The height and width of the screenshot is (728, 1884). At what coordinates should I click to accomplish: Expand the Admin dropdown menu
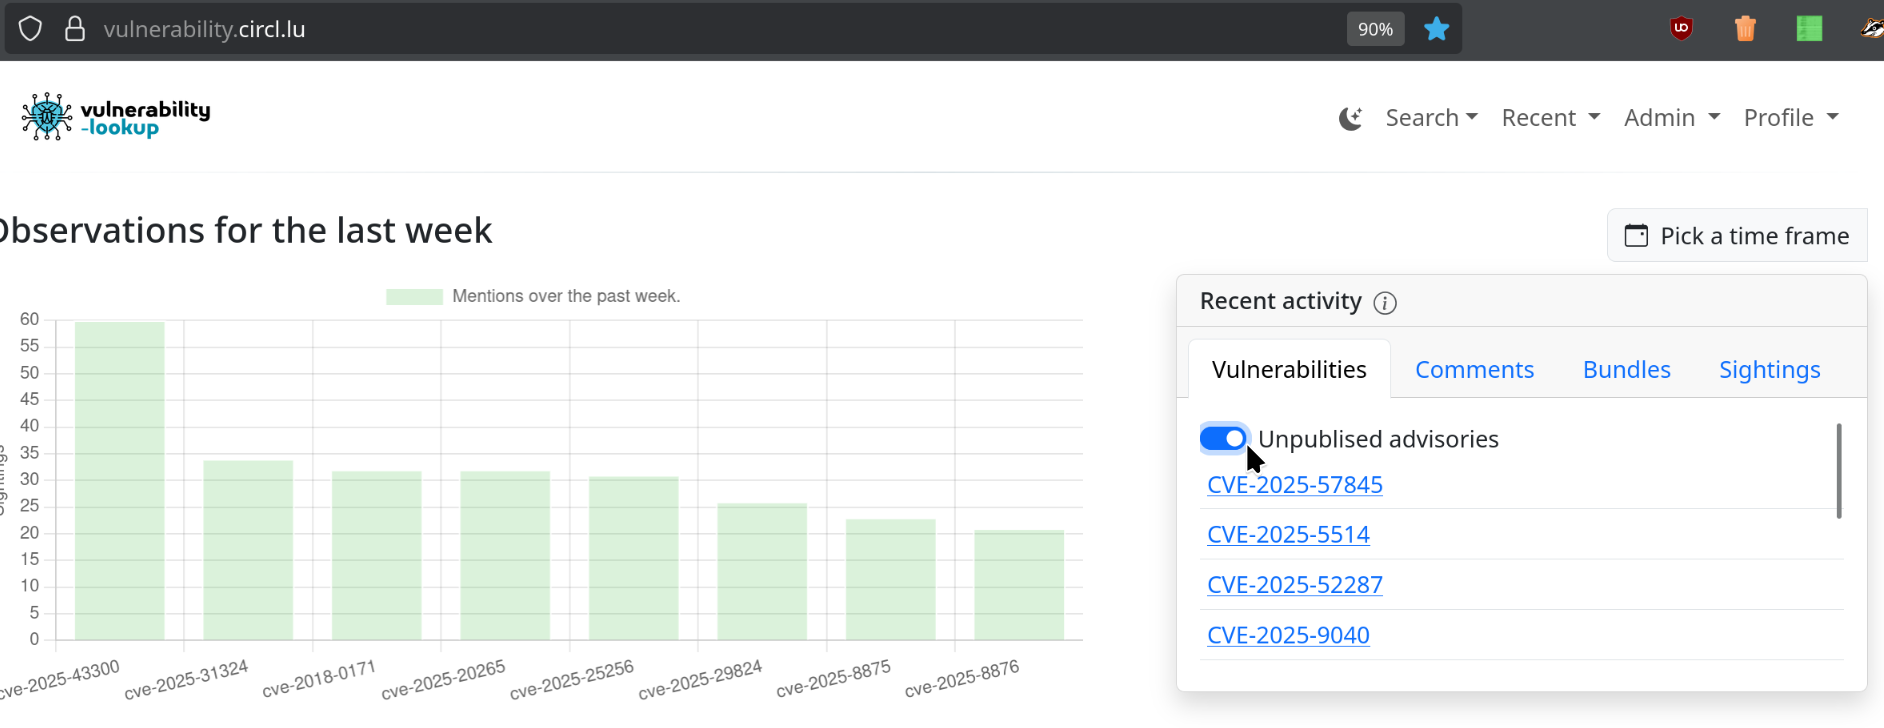pyautogui.click(x=1671, y=118)
